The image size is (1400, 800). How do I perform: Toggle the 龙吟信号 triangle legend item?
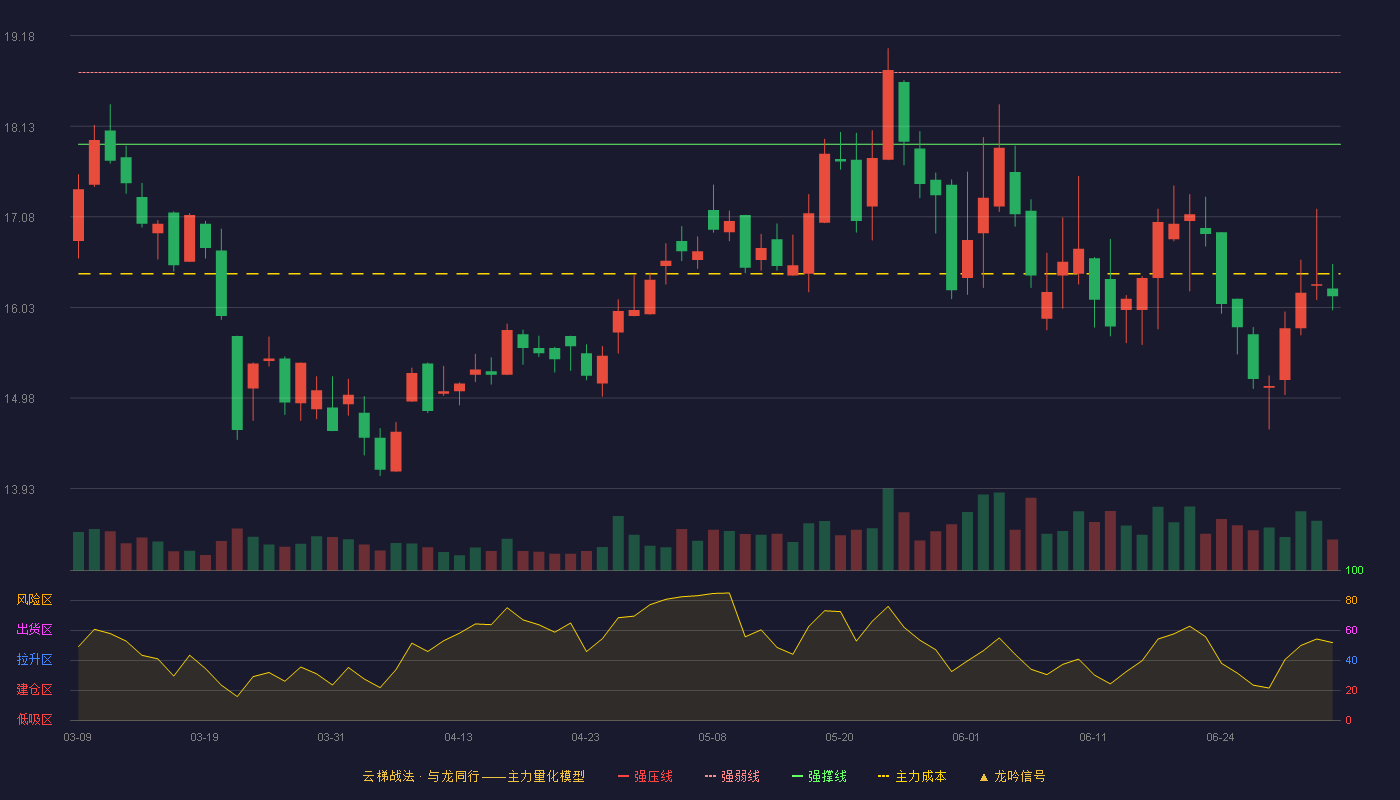1012,776
